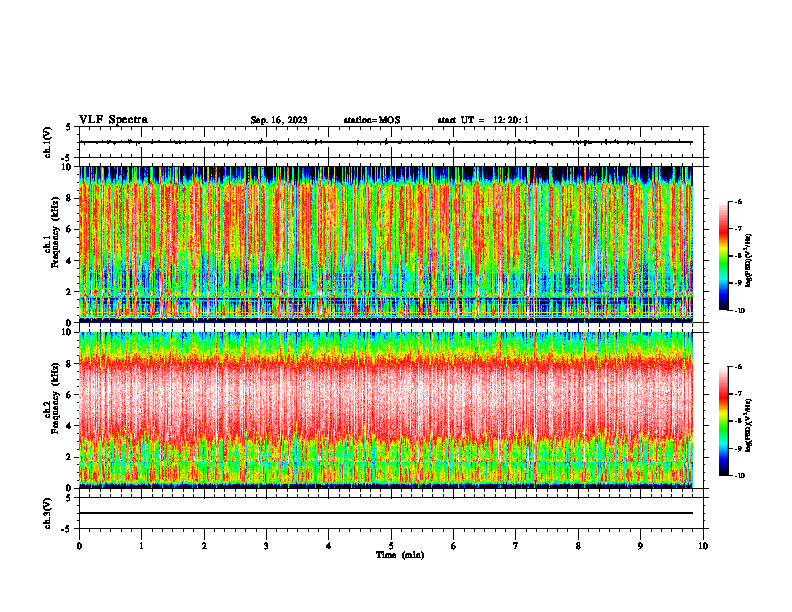Click the "0" tick on the time axis
Viewport: 792px width, 612px height.
(x=79, y=546)
